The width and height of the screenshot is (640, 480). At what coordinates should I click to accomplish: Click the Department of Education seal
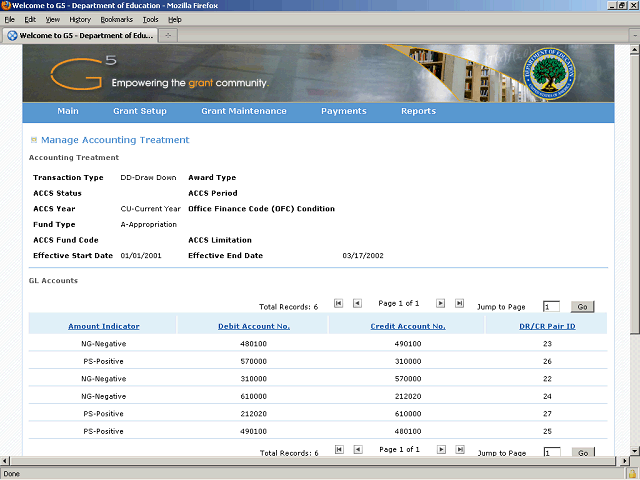549,73
